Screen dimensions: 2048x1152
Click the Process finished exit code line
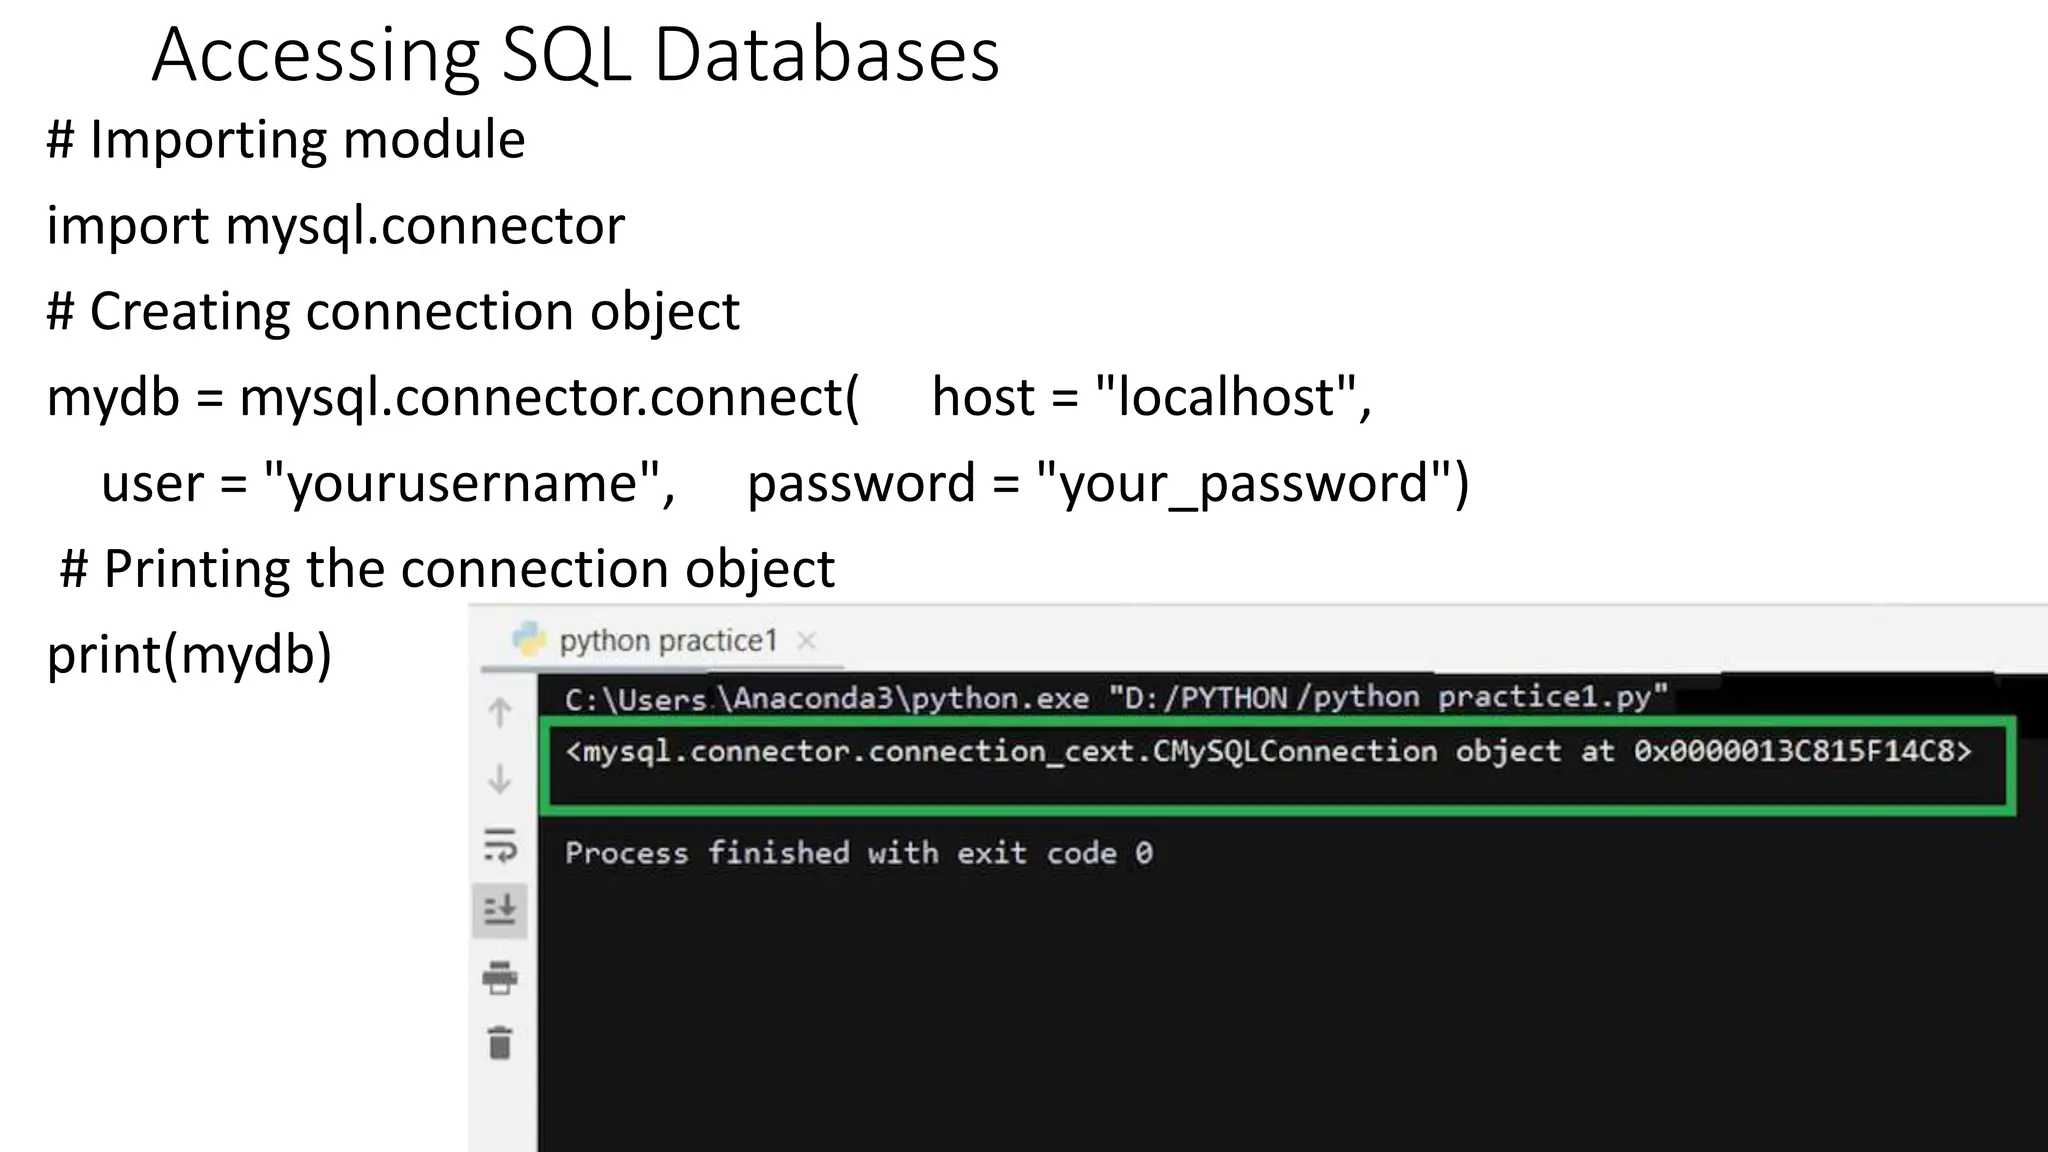858,853
